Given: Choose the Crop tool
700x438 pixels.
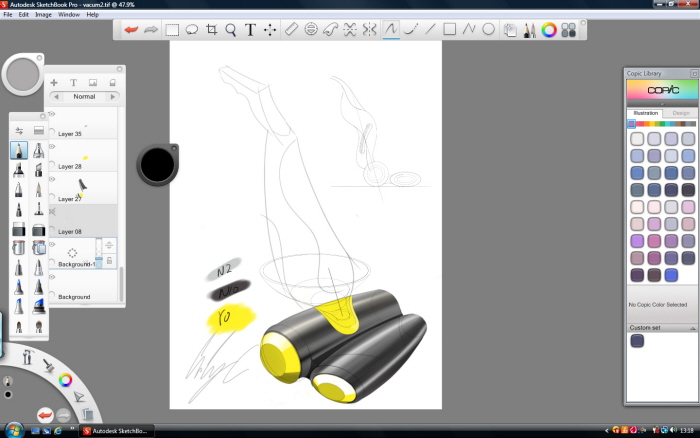Looking at the screenshot, I should (212, 30).
